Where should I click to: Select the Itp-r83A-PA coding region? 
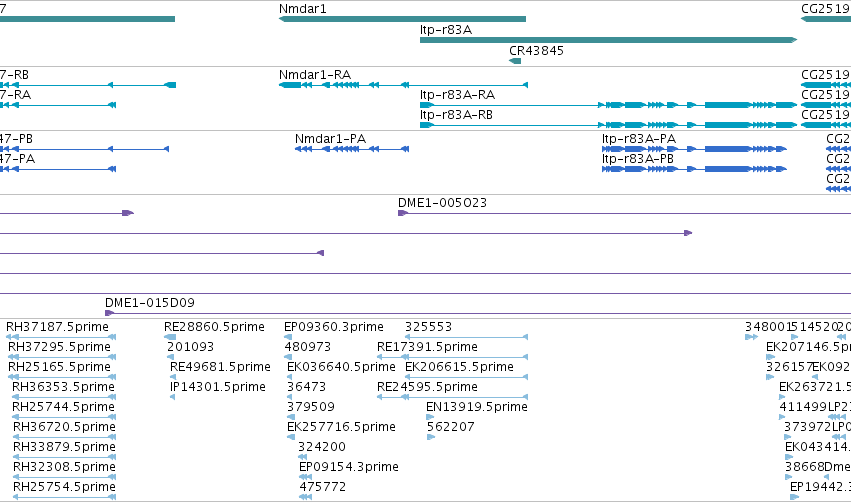tap(694, 149)
